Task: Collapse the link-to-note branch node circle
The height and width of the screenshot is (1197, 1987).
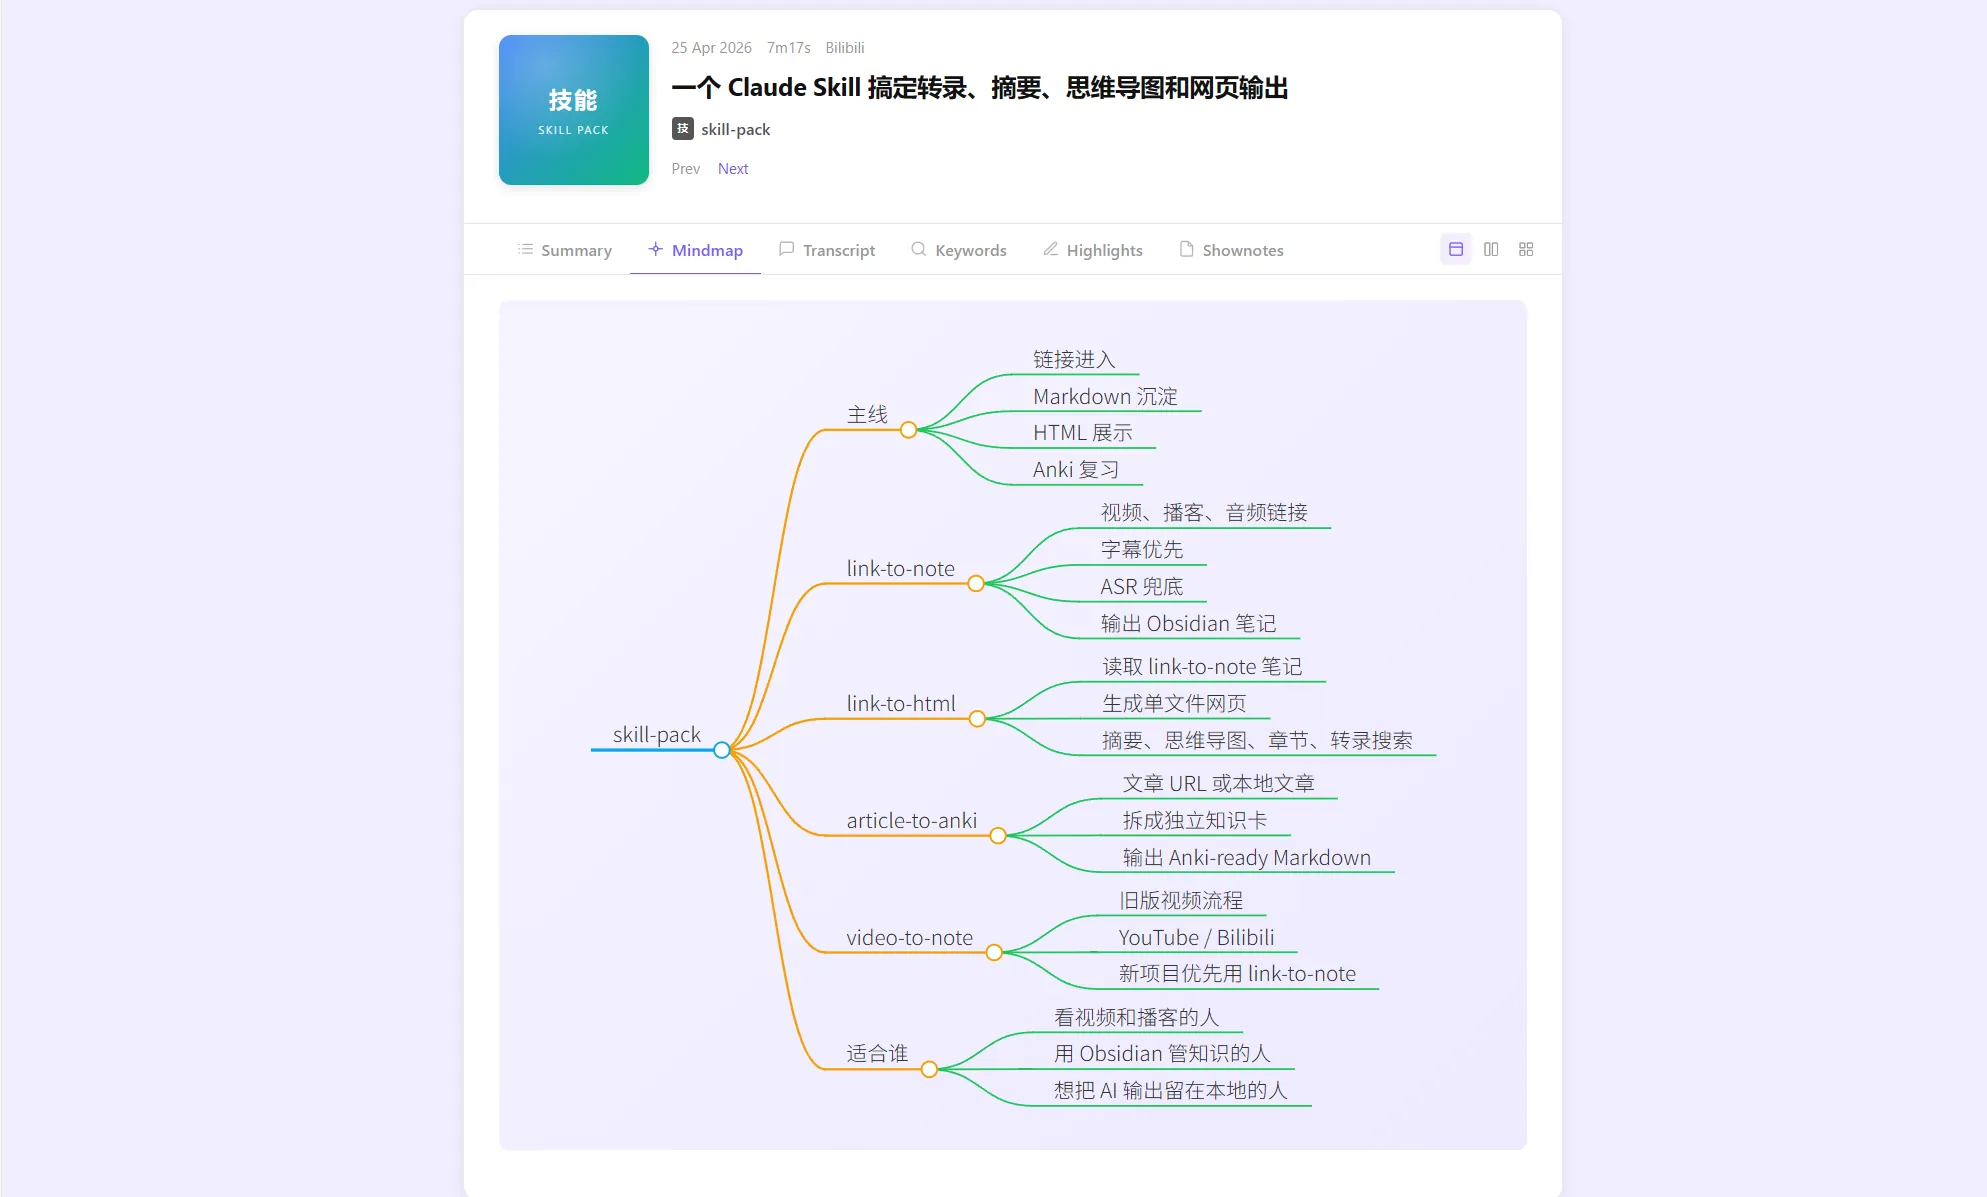Action: coord(976,584)
